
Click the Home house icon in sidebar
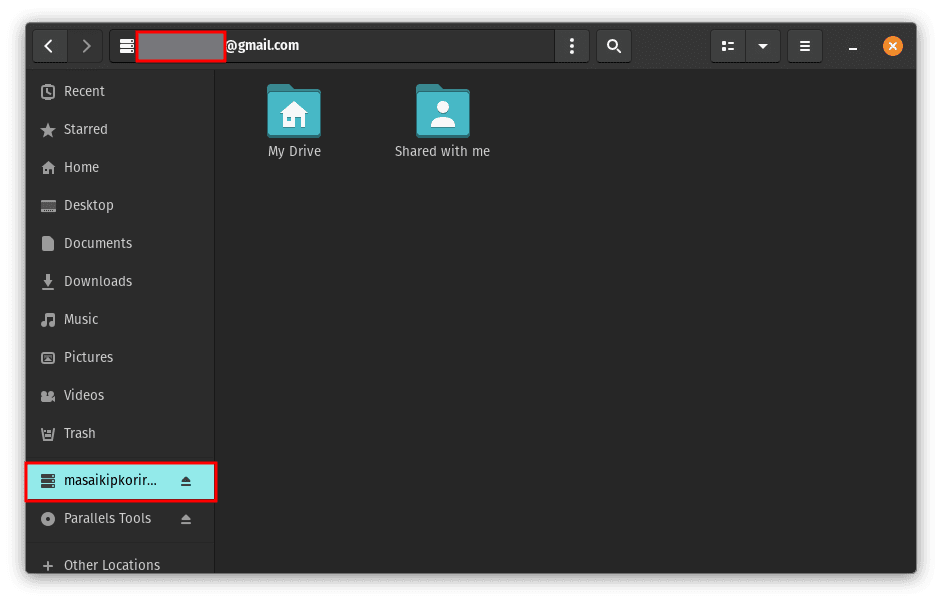pos(48,168)
